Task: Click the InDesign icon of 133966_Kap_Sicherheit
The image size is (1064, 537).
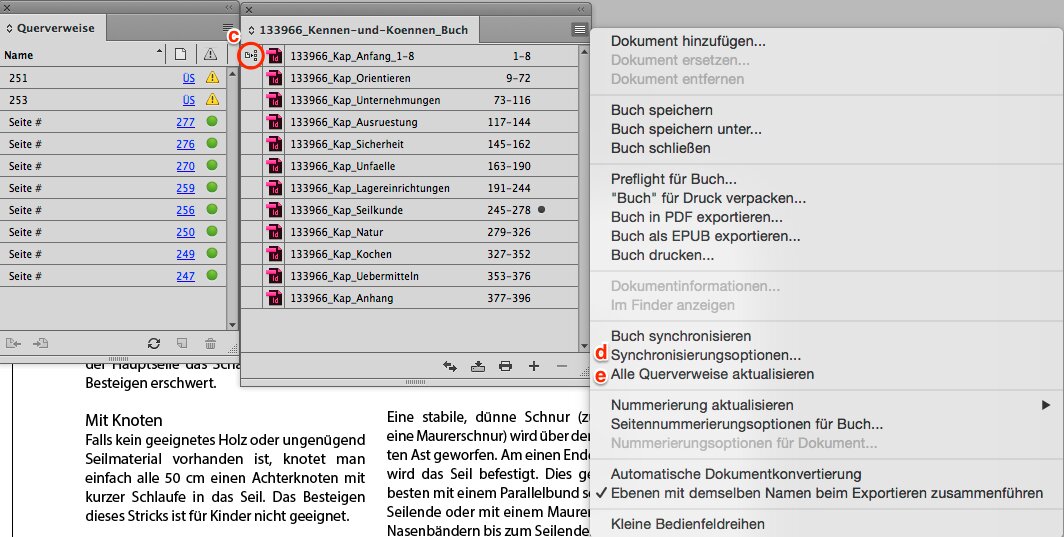Action: (274, 144)
